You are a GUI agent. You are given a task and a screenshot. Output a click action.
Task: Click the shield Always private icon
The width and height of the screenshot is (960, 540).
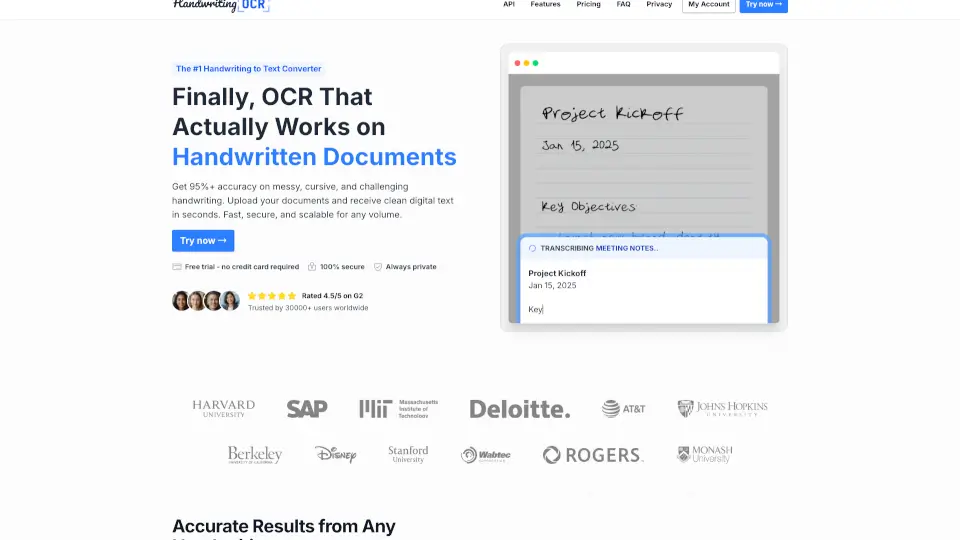378,267
